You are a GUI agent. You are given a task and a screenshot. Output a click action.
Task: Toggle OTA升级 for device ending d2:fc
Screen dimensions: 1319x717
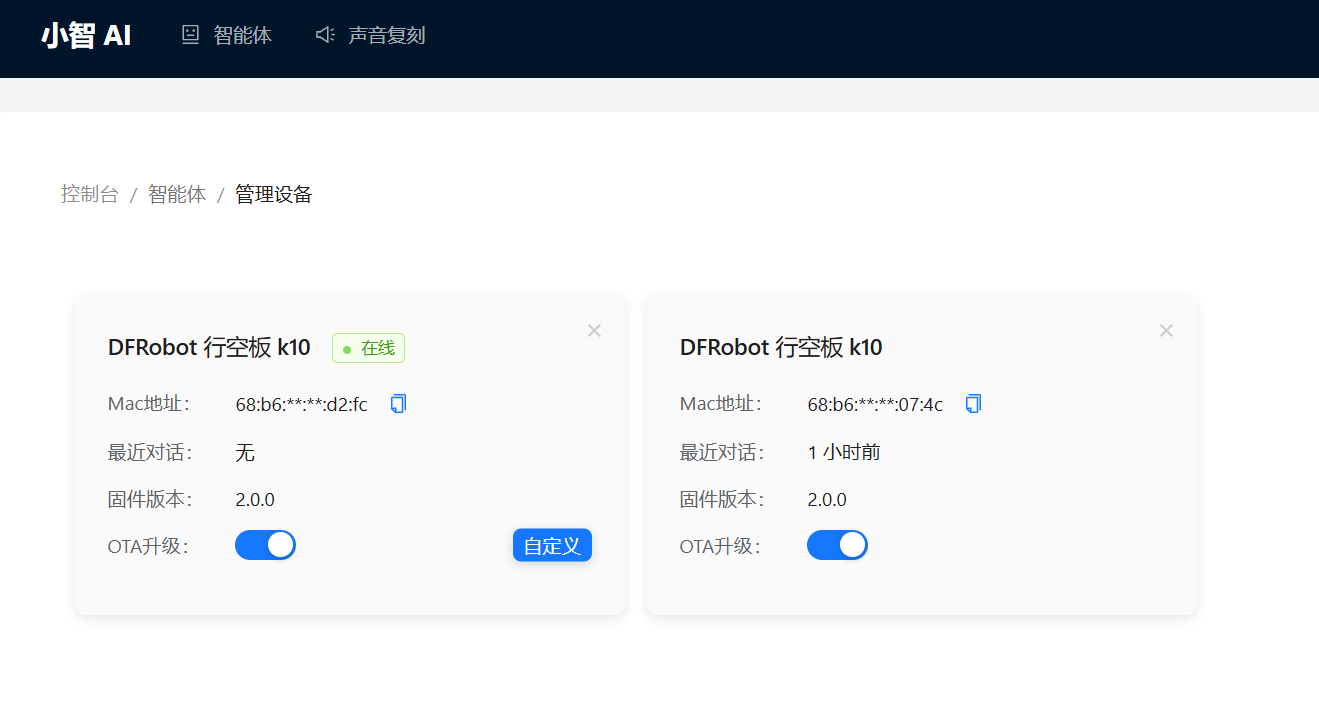[265, 545]
